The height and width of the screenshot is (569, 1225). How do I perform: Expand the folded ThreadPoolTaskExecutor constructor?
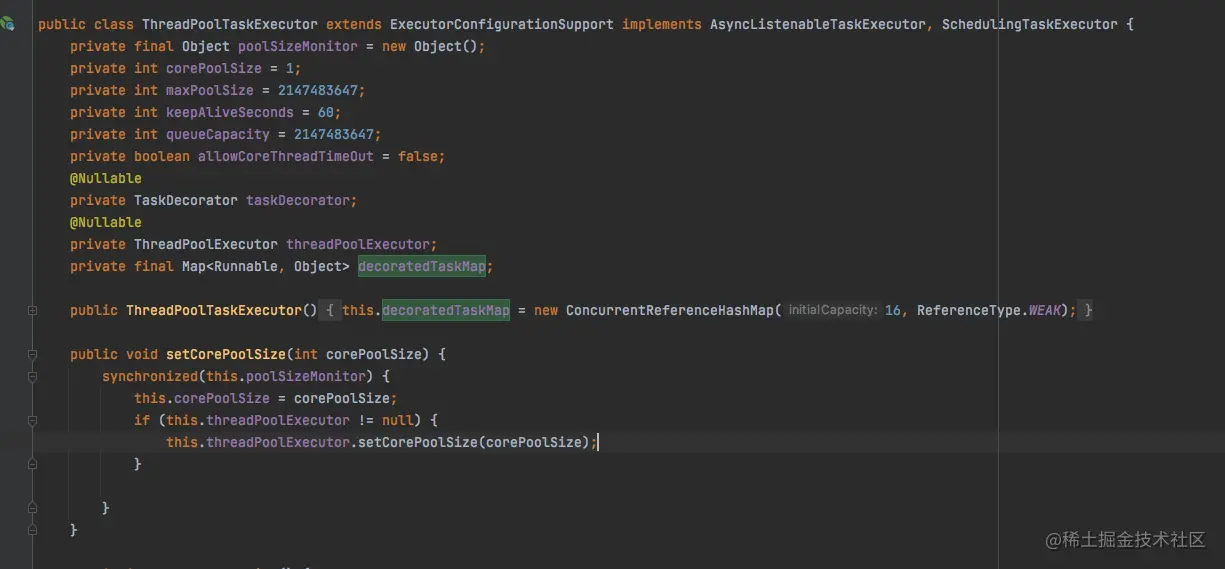(32, 311)
